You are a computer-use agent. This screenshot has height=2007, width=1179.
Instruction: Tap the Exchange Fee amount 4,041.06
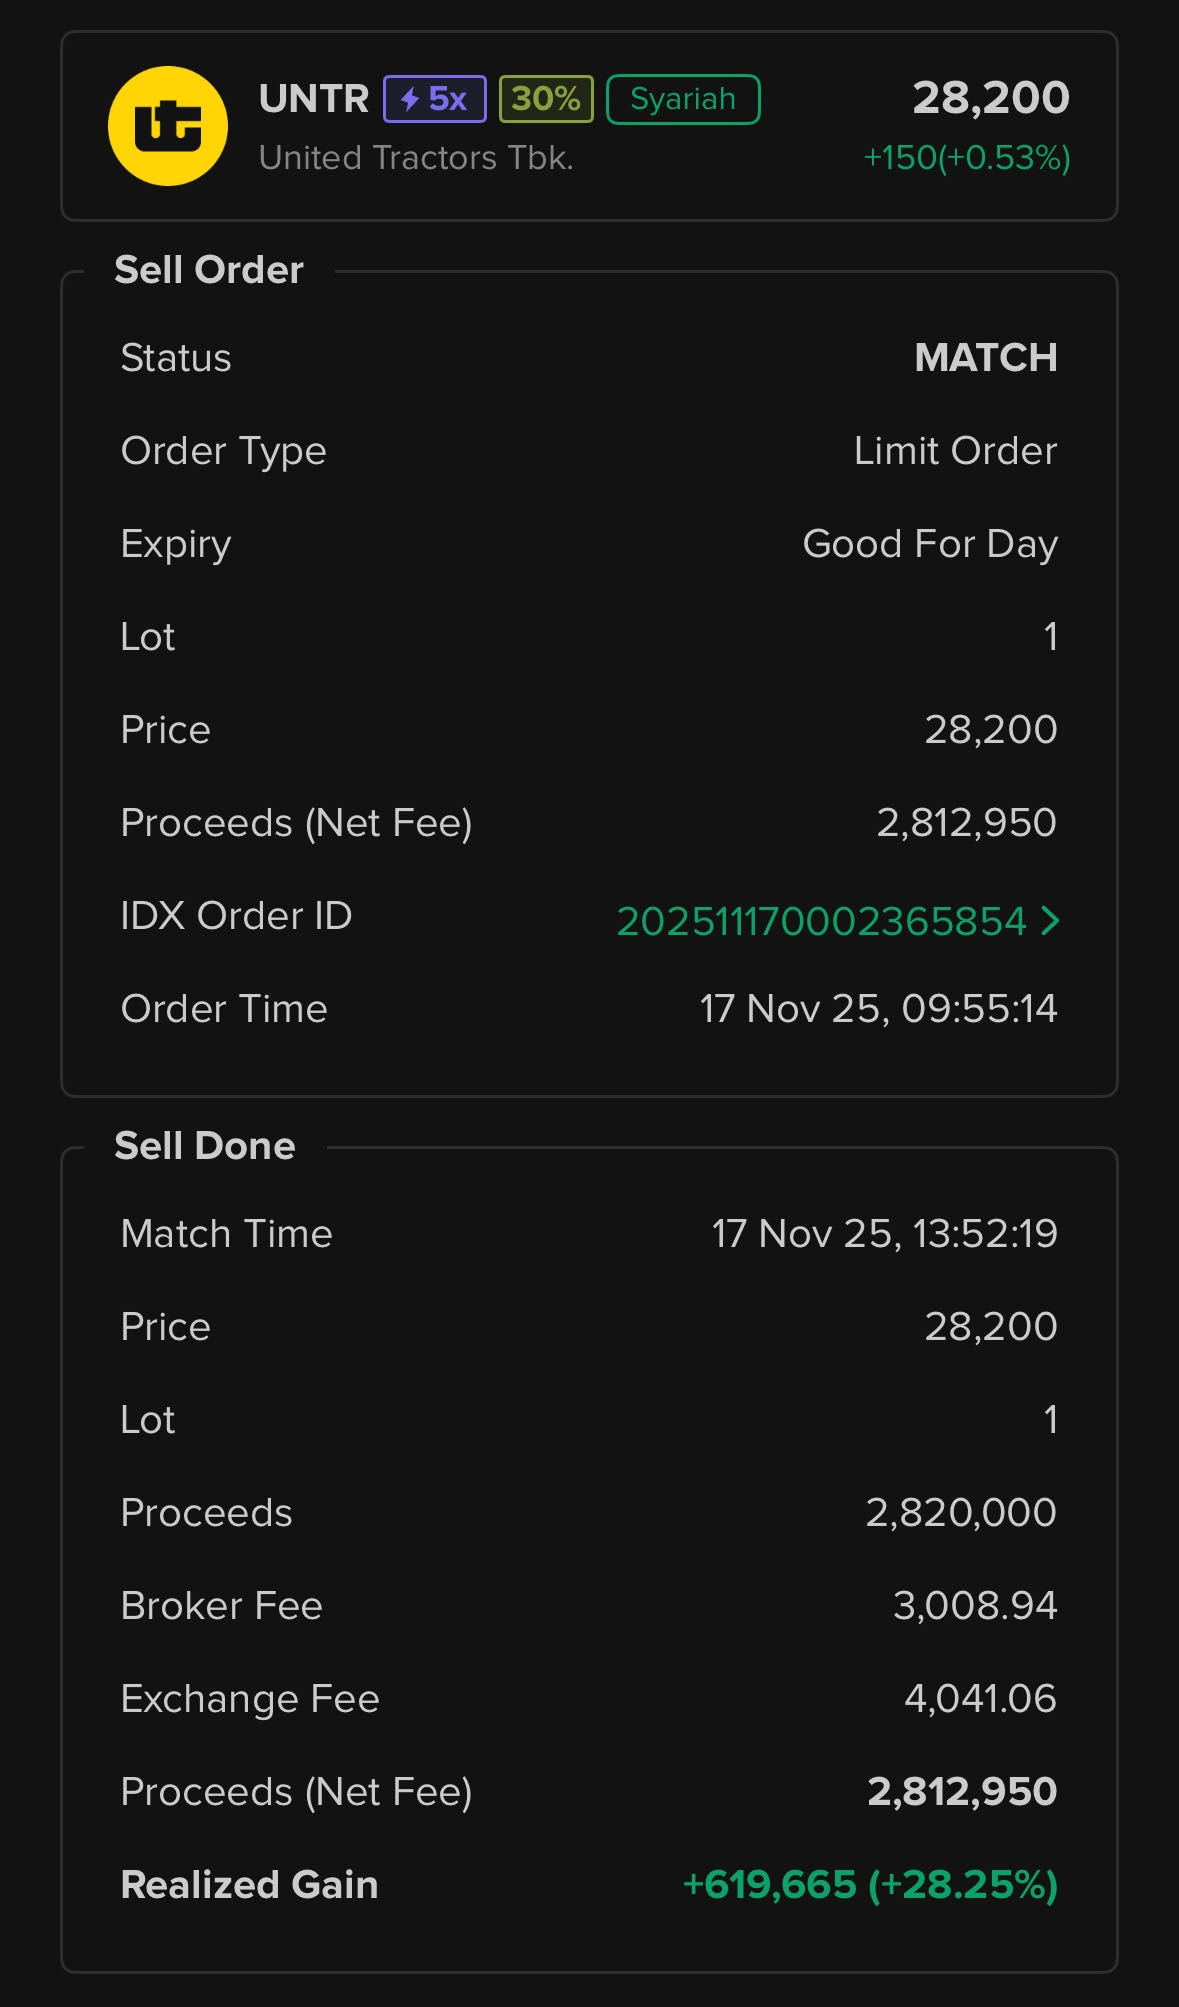click(x=980, y=1699)
